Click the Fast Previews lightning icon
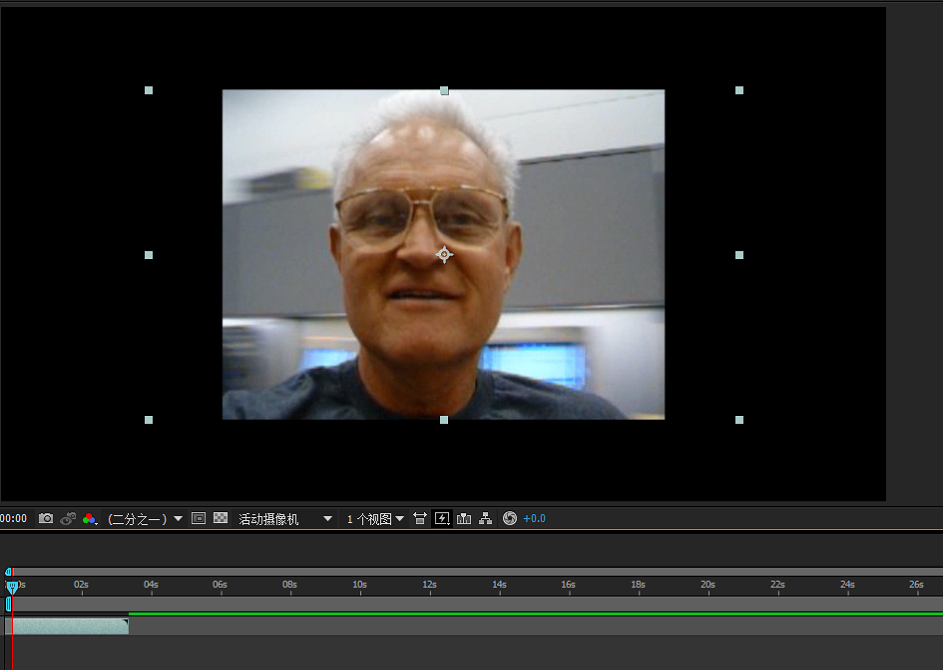Image resolution: width=943 pixels, height=670 pixels. tap(442, 518)
